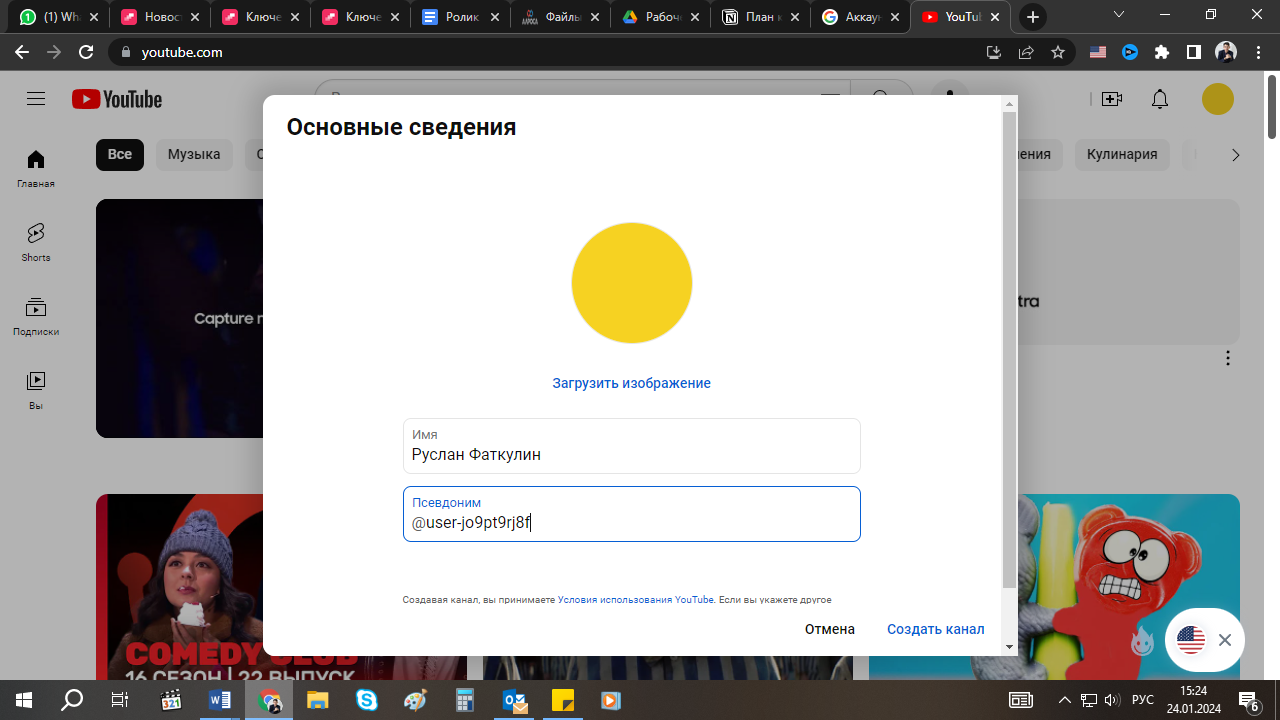Click the YouTube logo
The height and width of the screenshot is (720, 1280).
coord(117,99)
